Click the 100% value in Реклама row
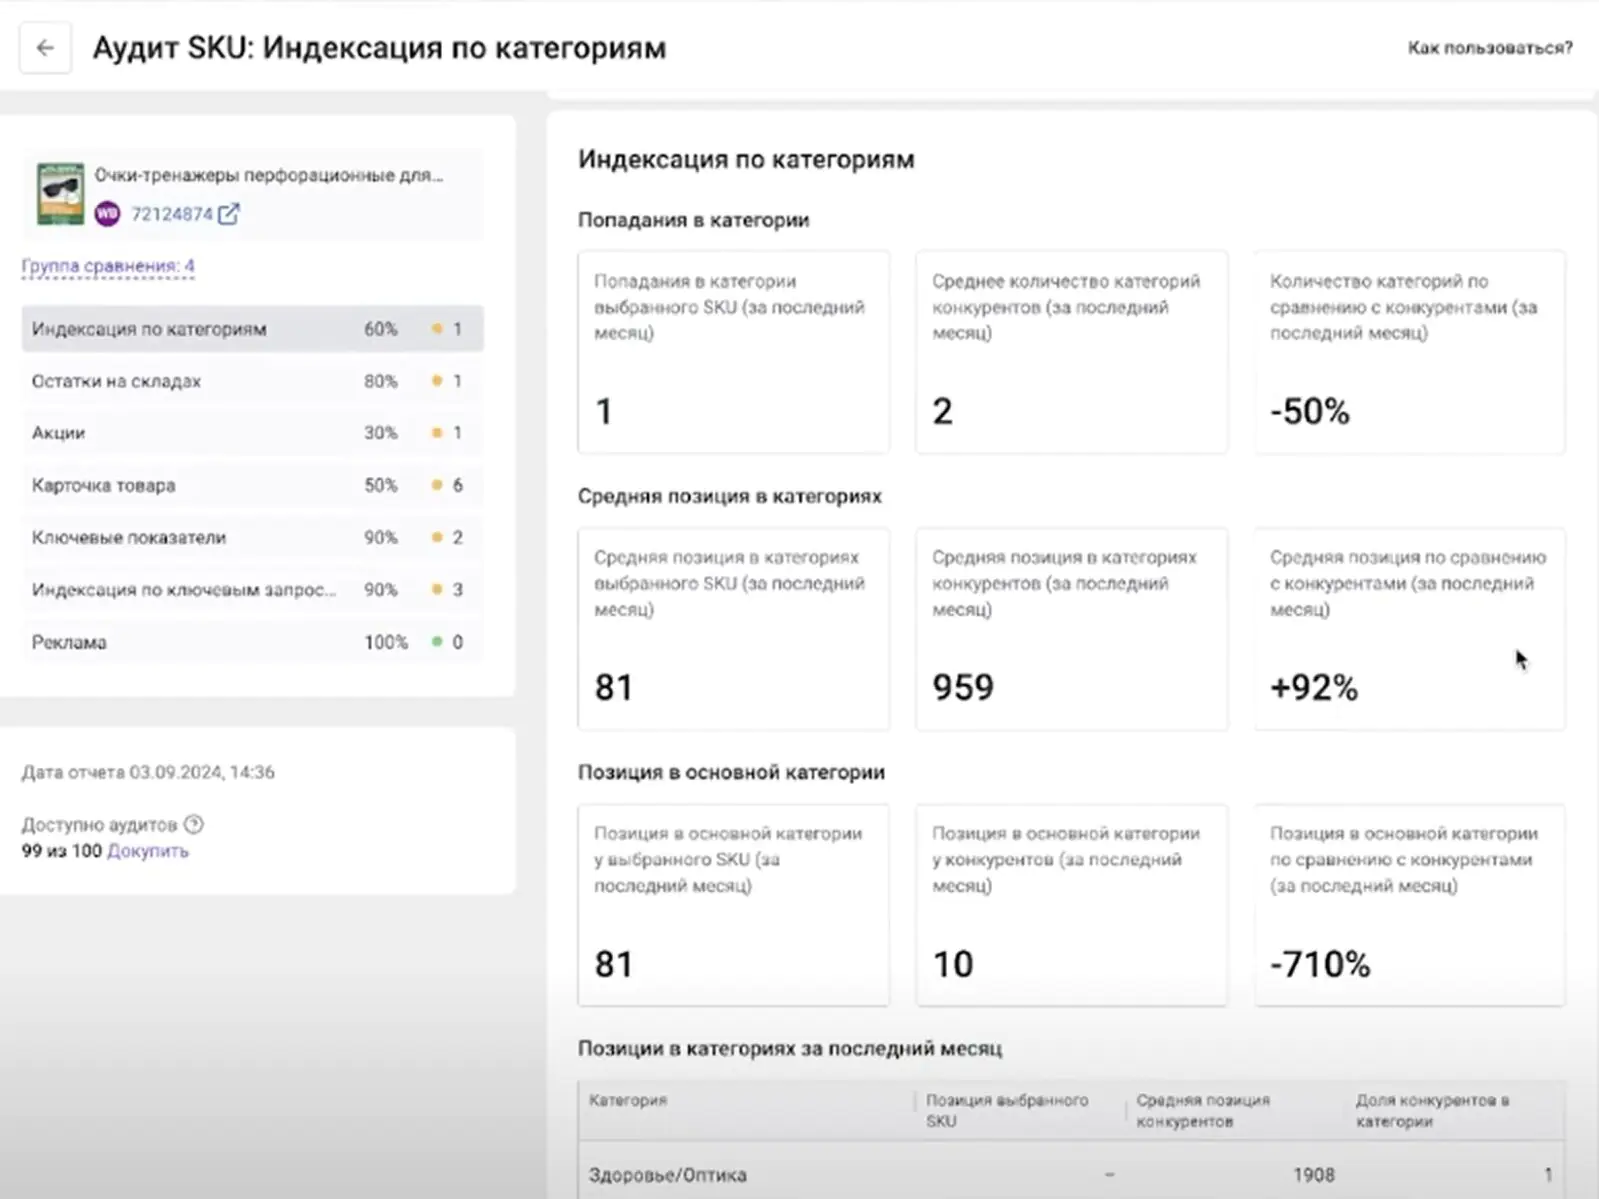1599x1199 pixels. [386, 642]
